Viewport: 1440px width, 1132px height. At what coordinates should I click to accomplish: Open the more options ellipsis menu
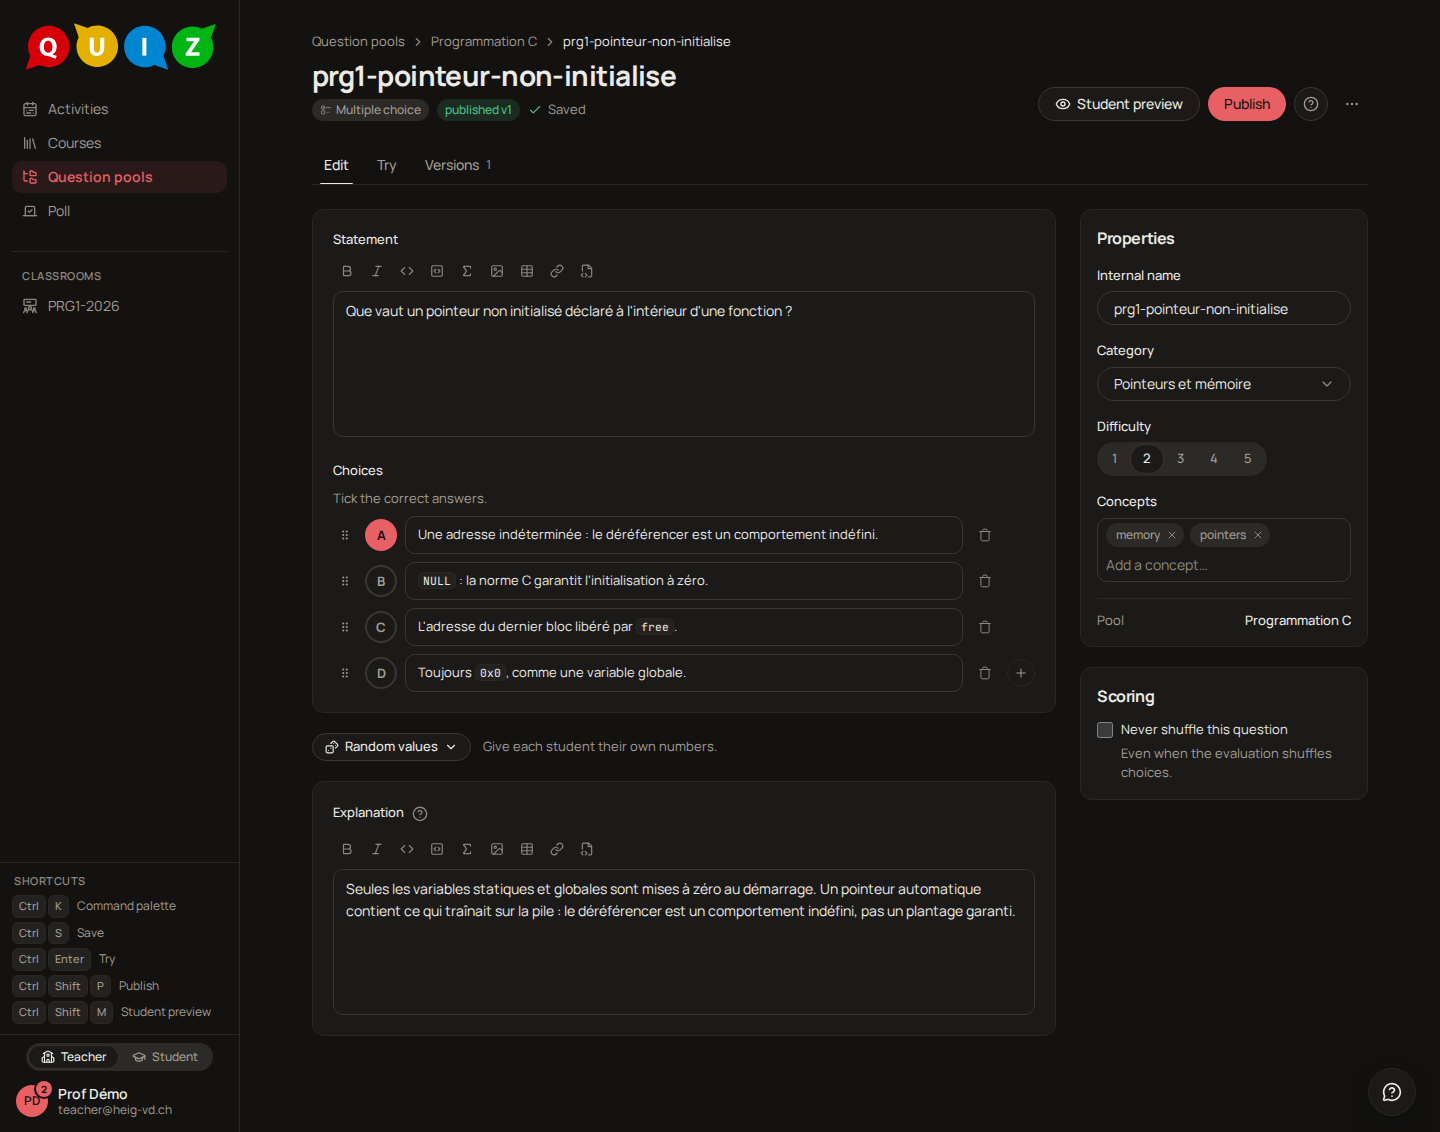pos(1352,104)
